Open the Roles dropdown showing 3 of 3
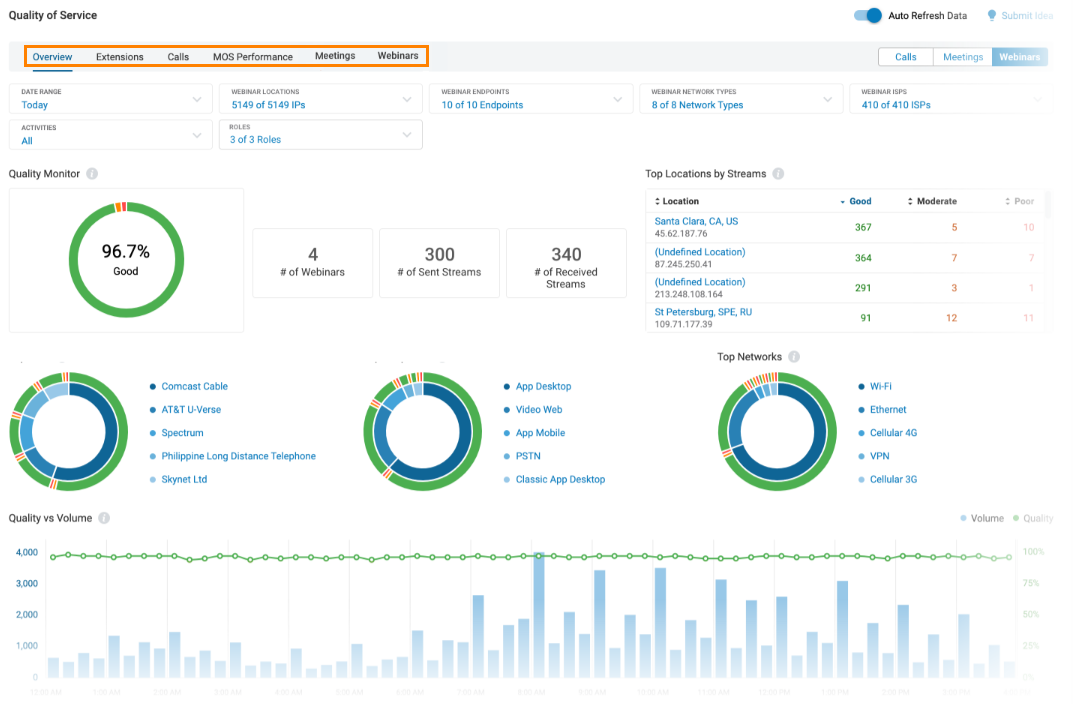Screen dimensions: 1074x704 [x=320, y=134]
